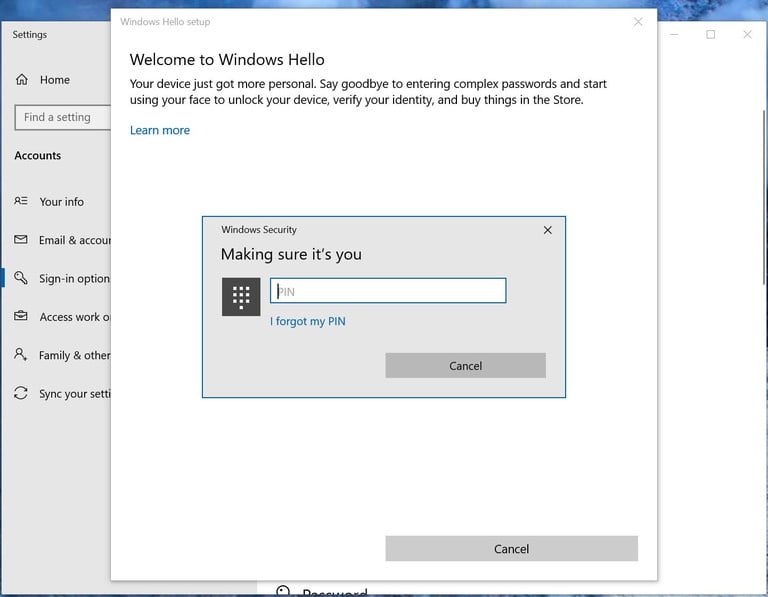Cancel the Windows Hello setup

click(511, 549)
